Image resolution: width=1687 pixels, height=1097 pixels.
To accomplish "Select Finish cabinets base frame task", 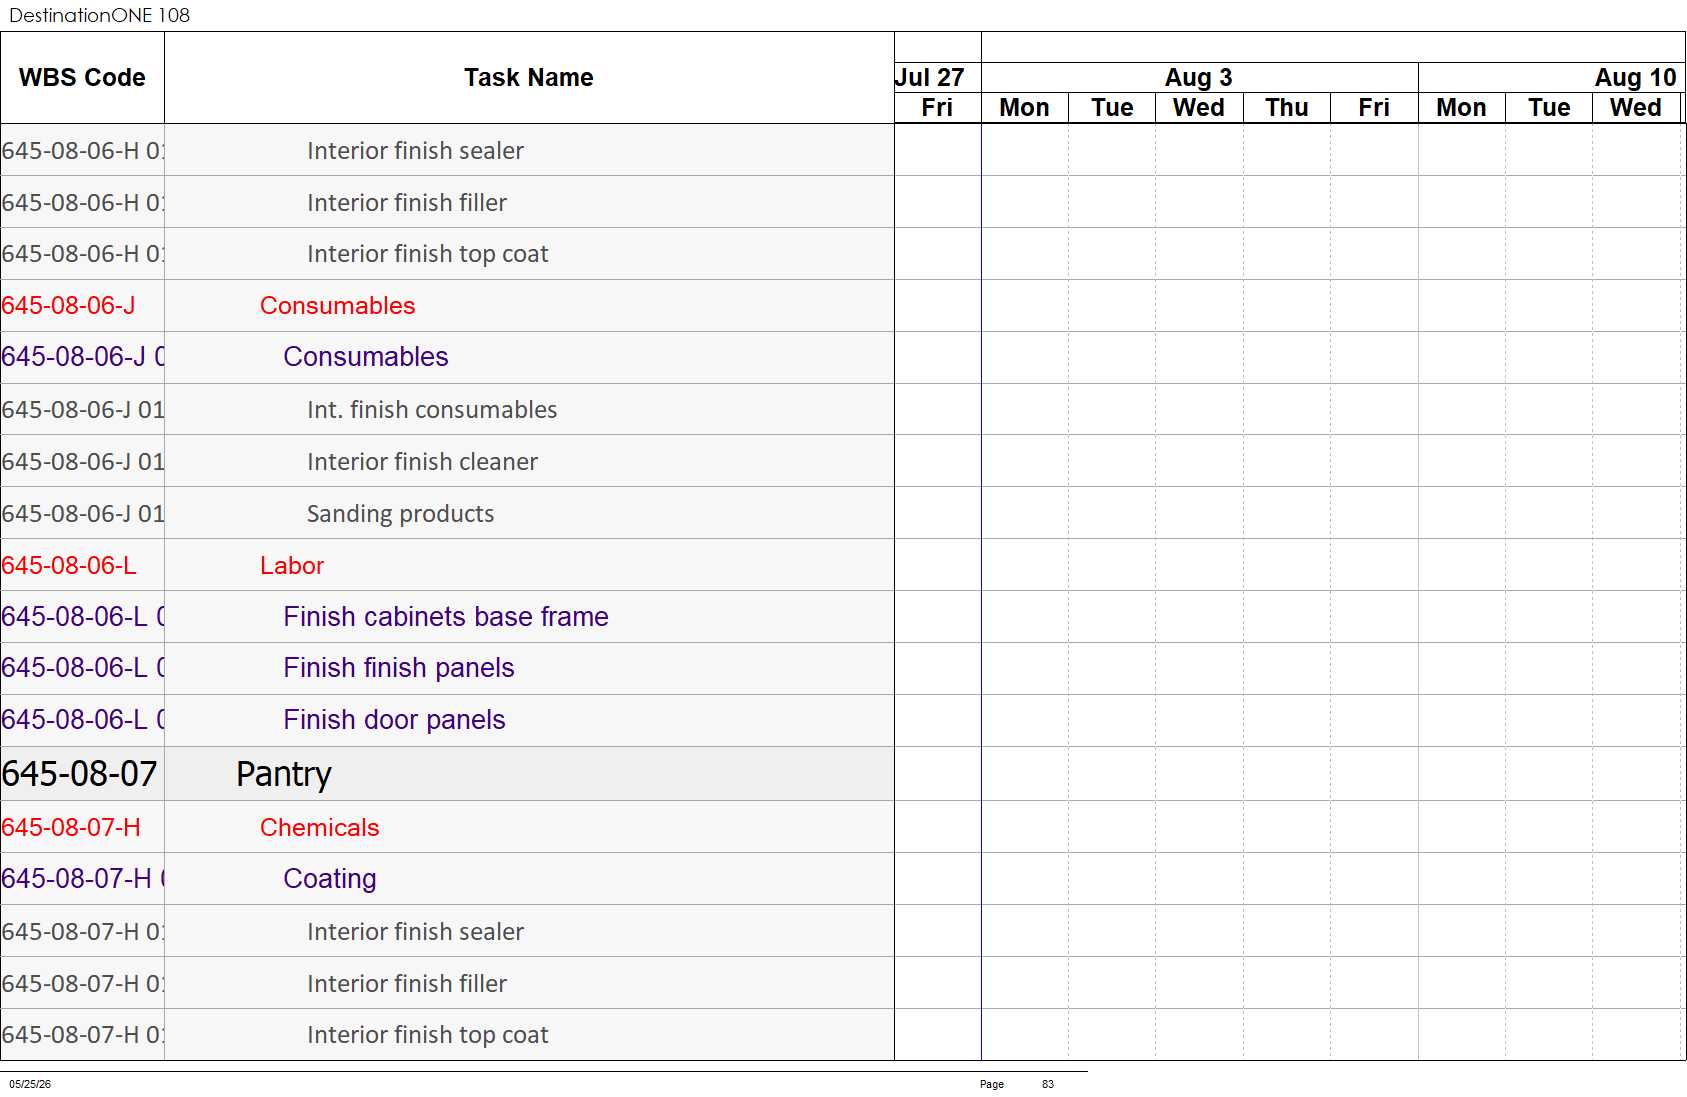I will point(446,617).
